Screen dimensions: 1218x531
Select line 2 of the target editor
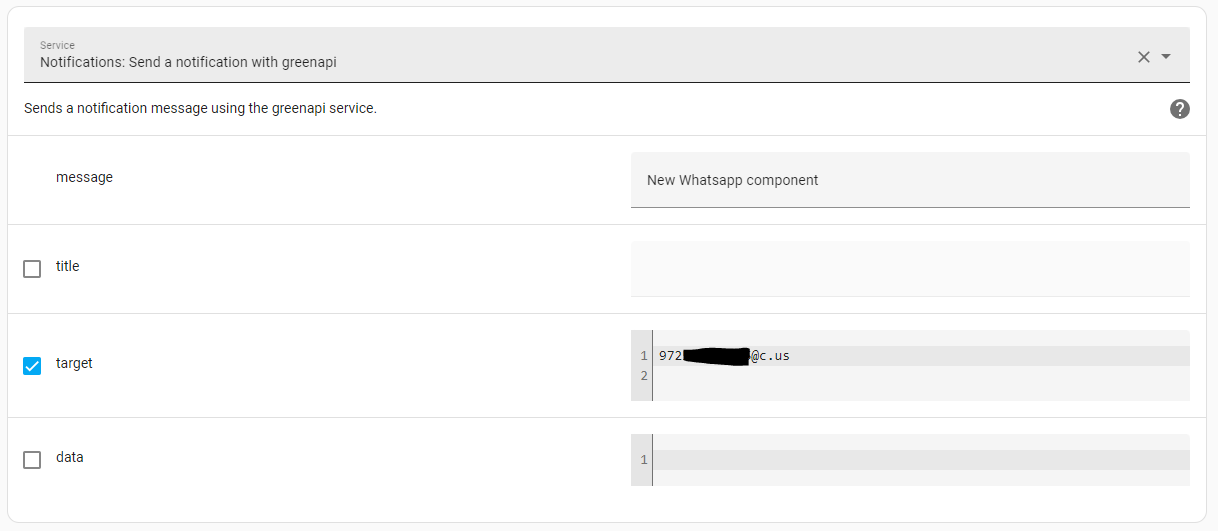coord(921,376)
